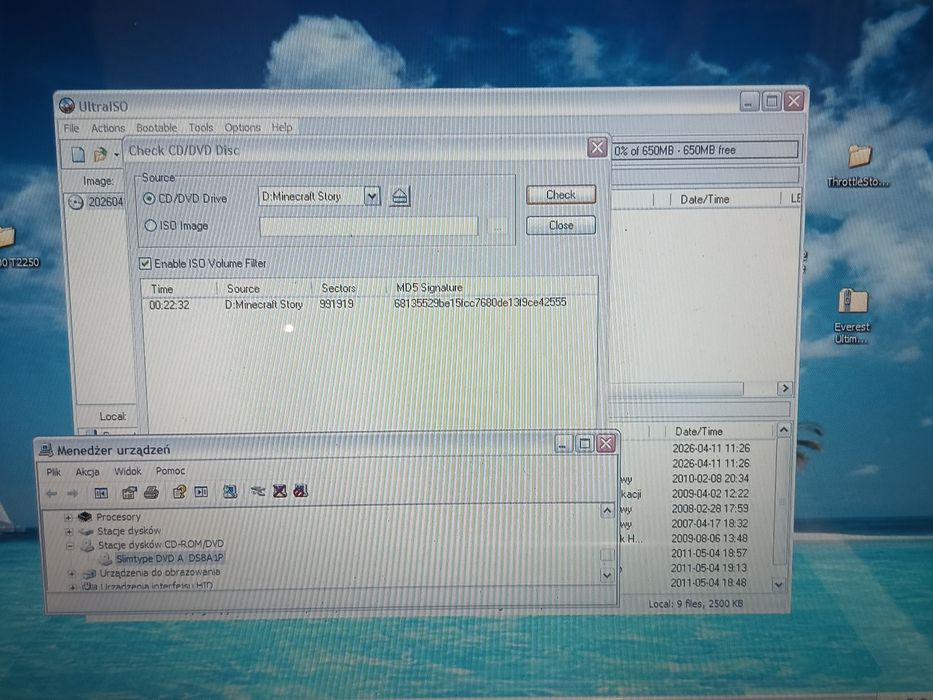Viewport: 933px width, 700px height.
Task: Toggle the action pane icon in Device Manager toolbar
Action: coord(202,492)
